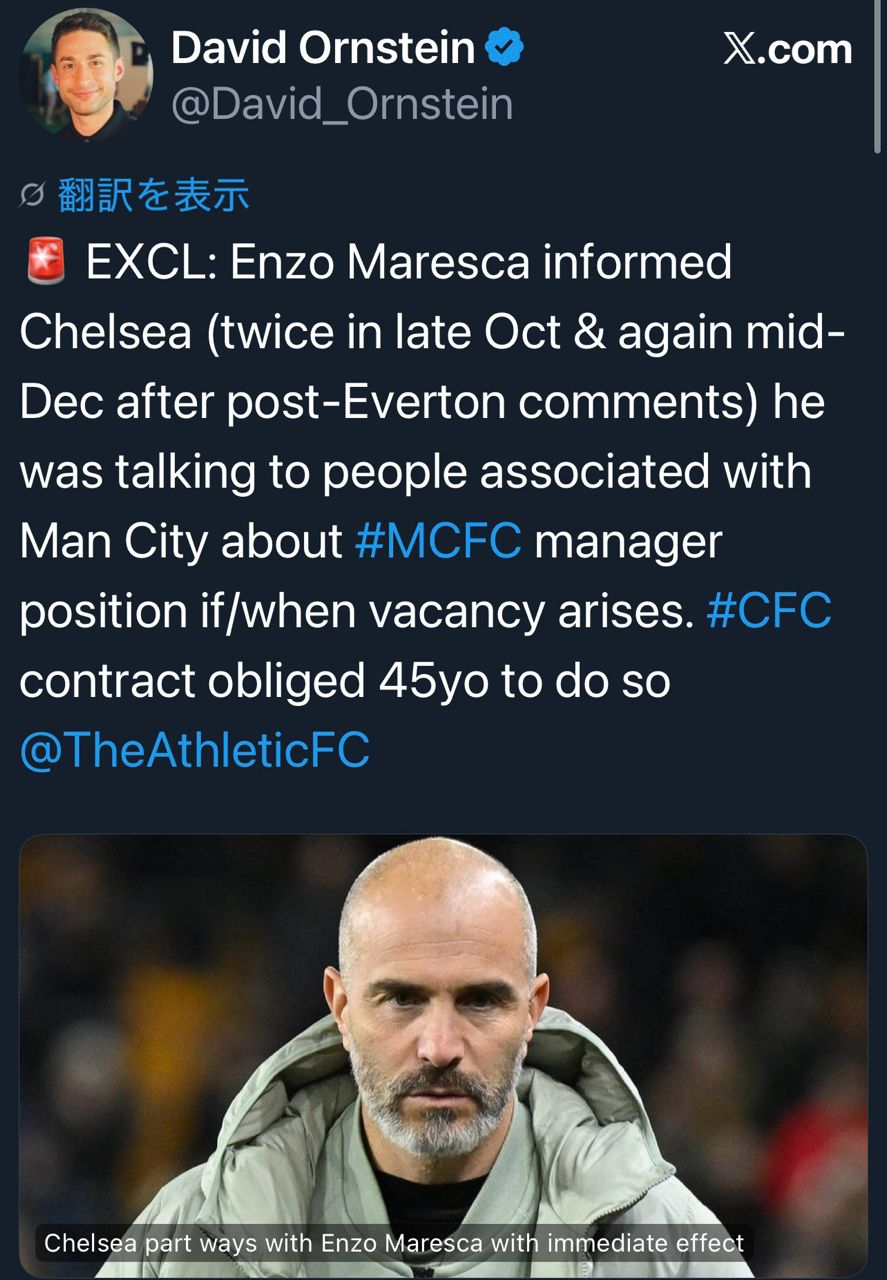The width and height of the screenshot is (887, 1280).
Task: Click the "Chelsea part ways" image caption
Action: [x=394, y=1243]
